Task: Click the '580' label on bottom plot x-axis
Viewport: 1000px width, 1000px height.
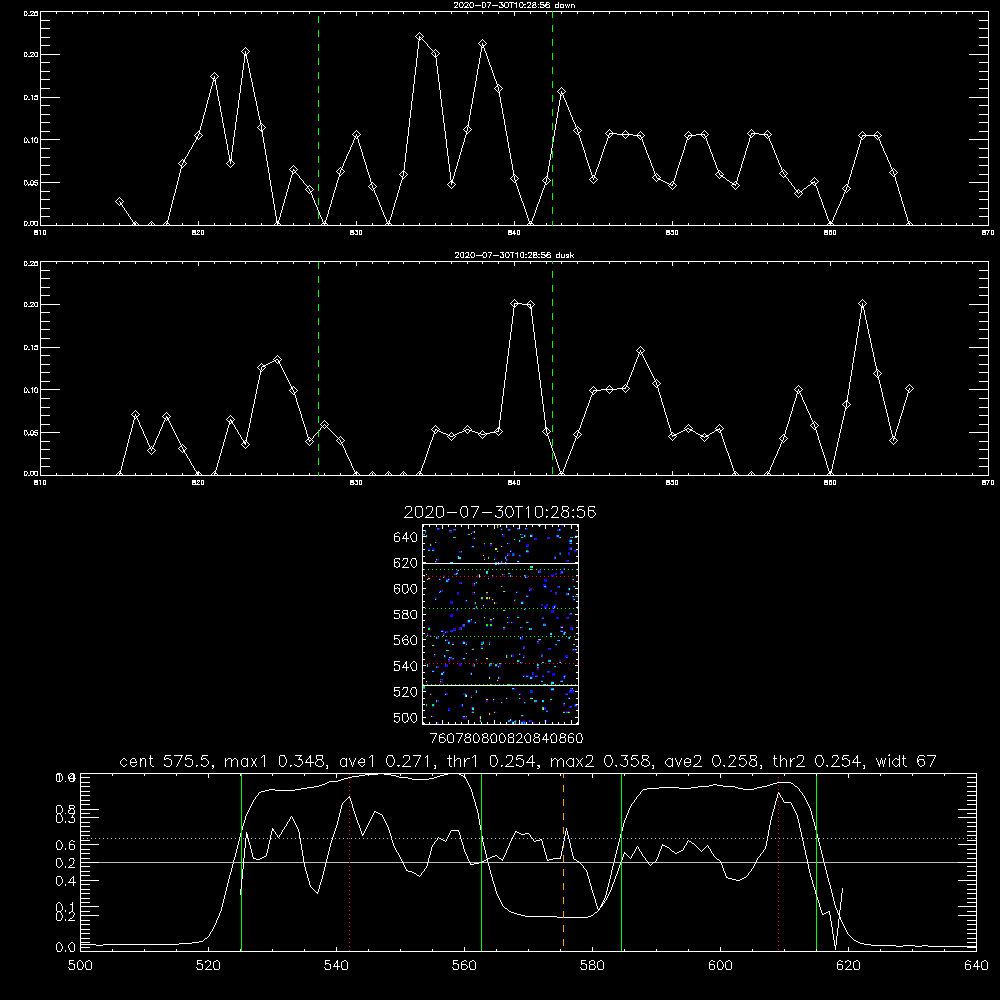Action: pos(592,966)
